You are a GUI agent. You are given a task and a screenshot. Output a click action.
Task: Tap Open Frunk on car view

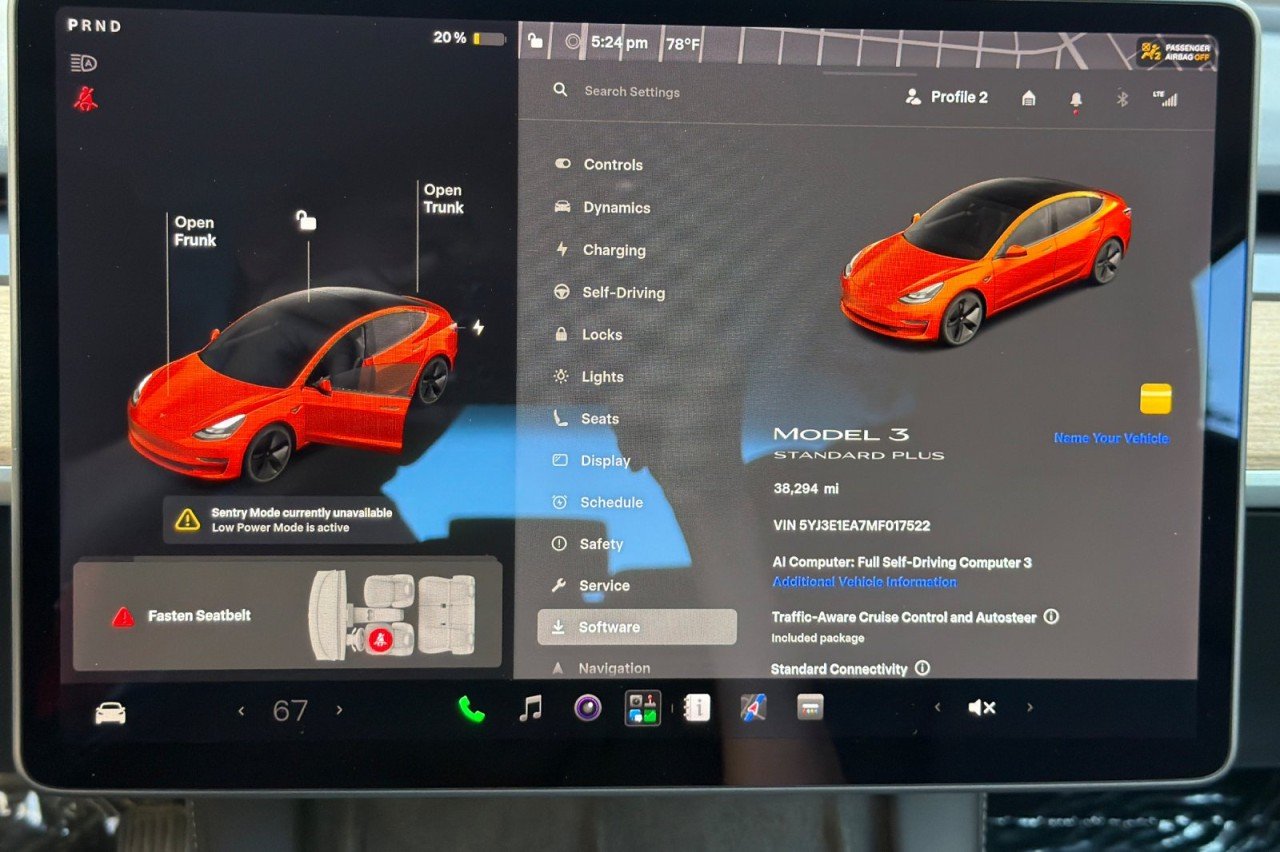(x=195, y=231)
